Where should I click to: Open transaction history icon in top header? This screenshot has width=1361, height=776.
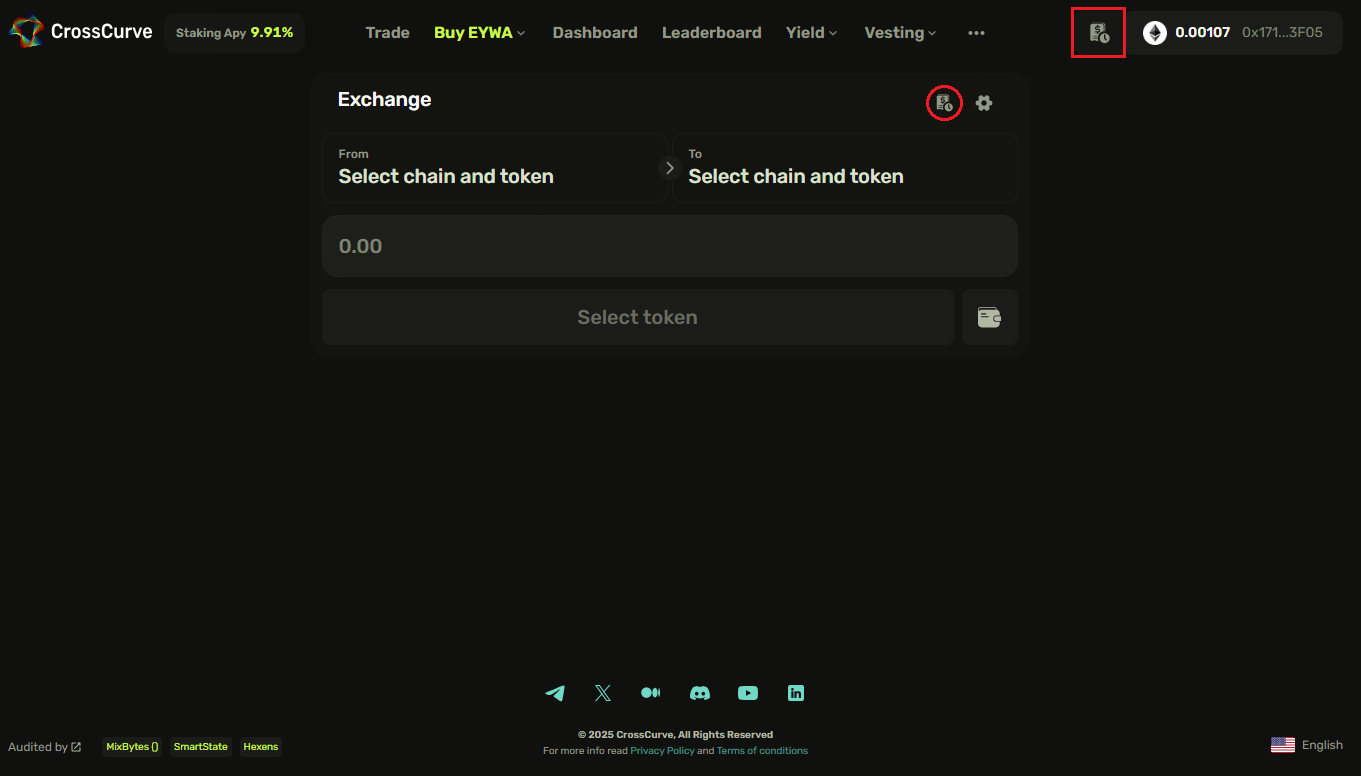[1098, 33]
